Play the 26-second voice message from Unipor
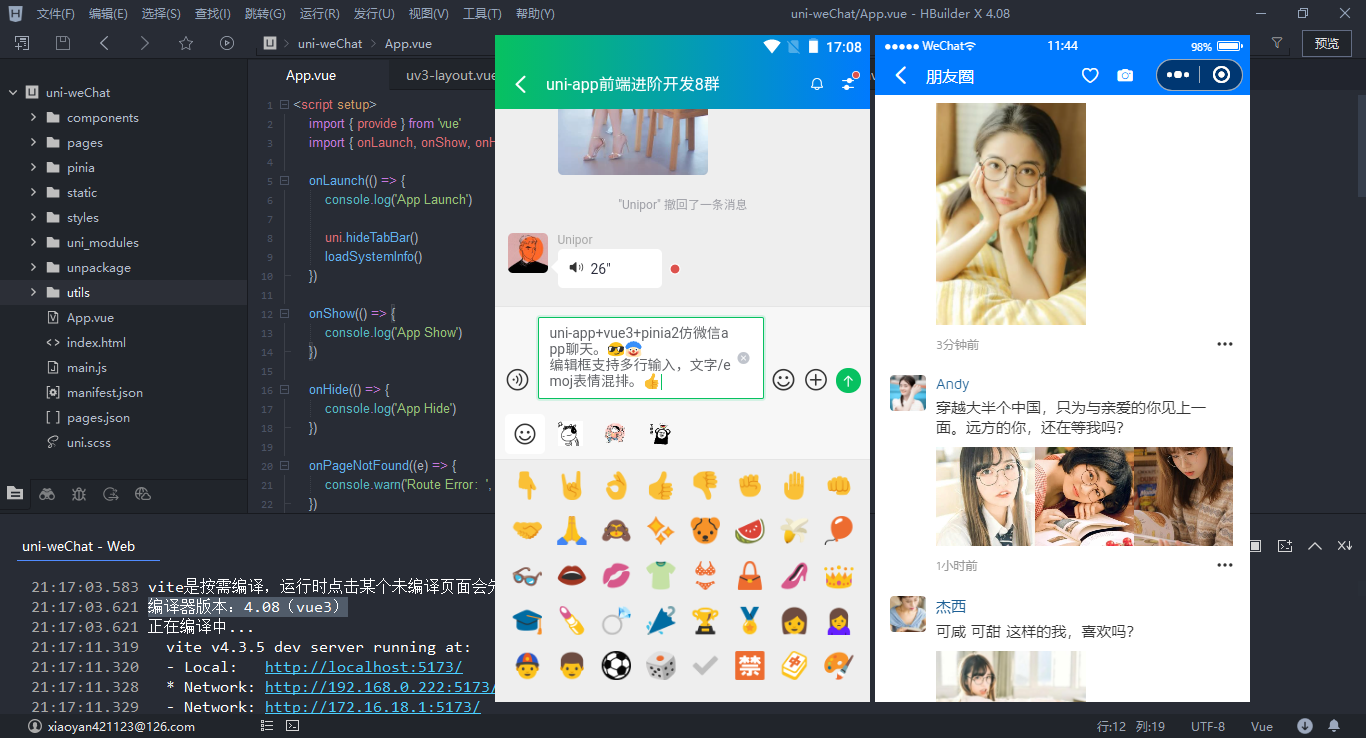This screenshot has height=738, width=1366. pyautogui.click(x=609, y=267)
